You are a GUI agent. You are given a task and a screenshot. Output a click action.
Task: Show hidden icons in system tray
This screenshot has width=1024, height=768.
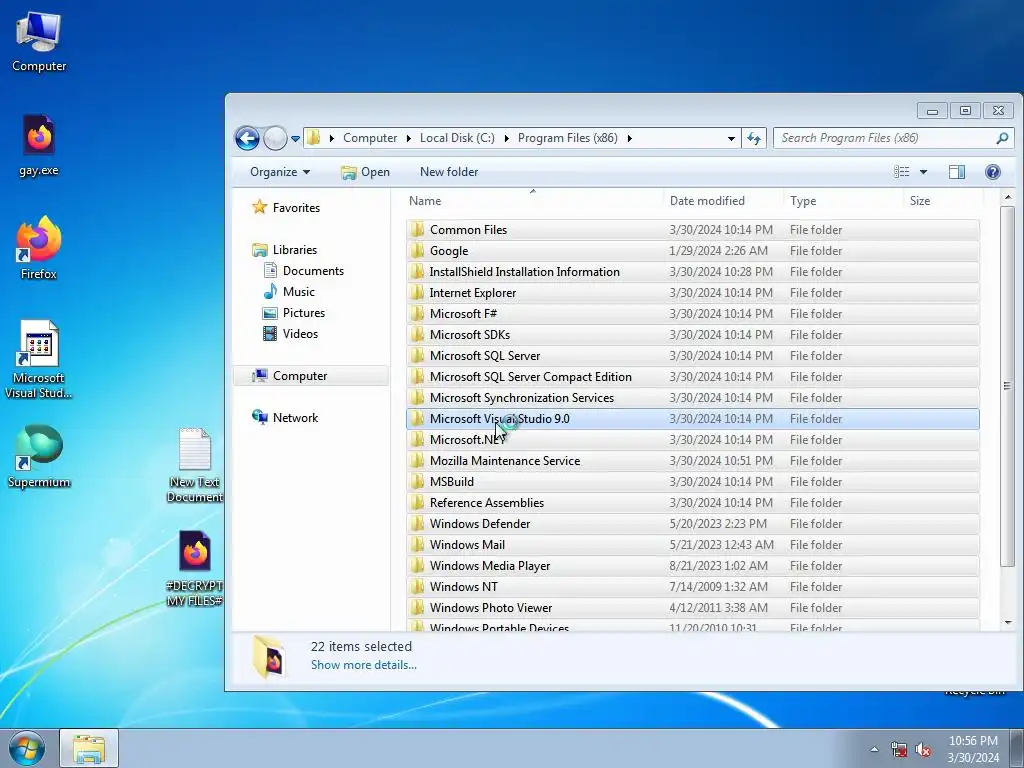(x=874, y=749)
